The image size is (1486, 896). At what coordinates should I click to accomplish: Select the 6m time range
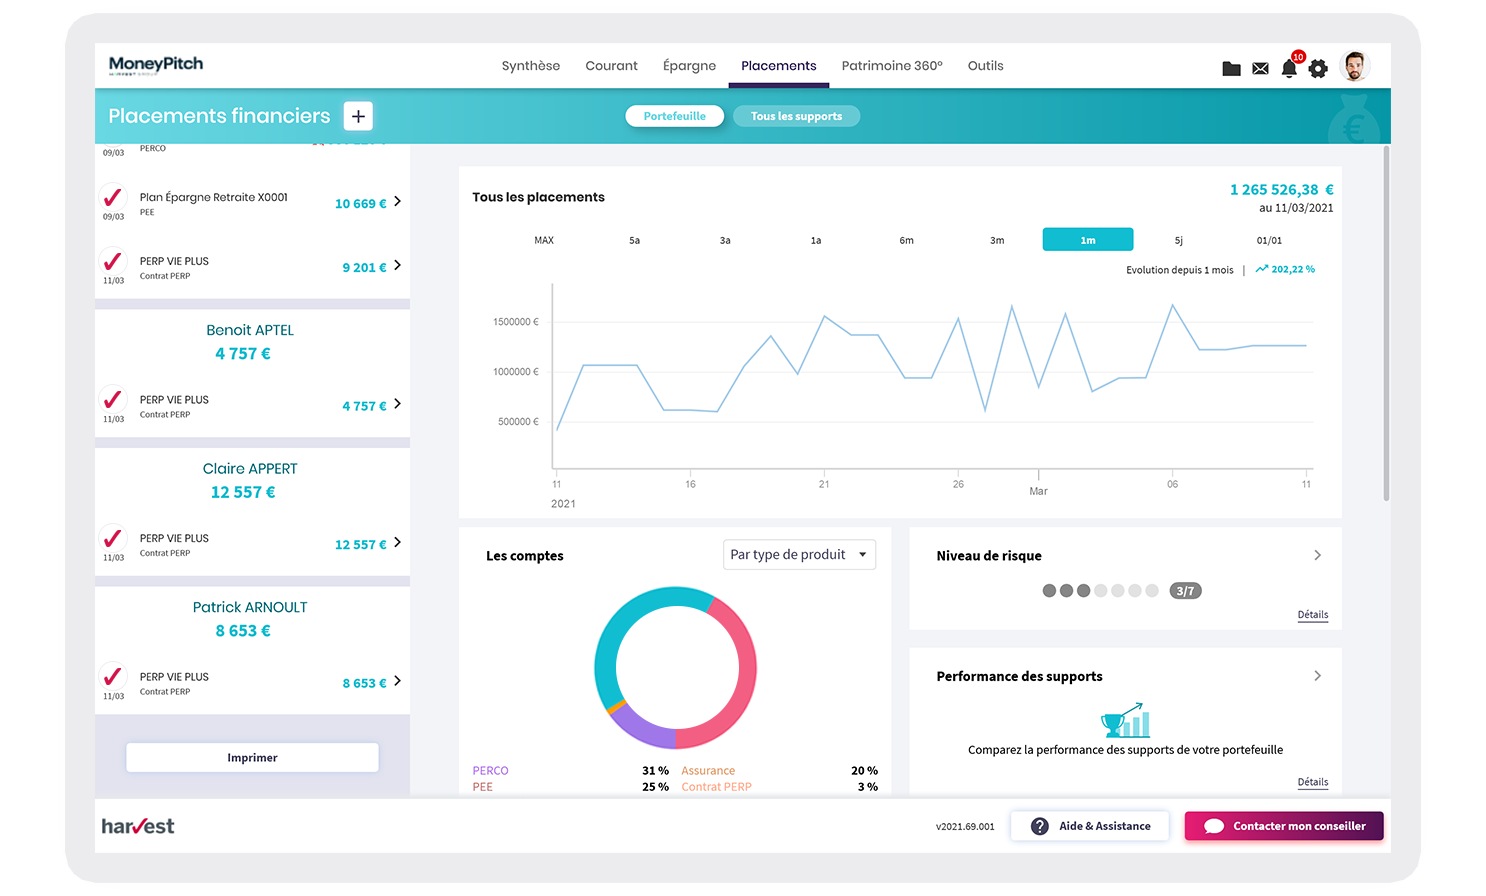[906, 240]
